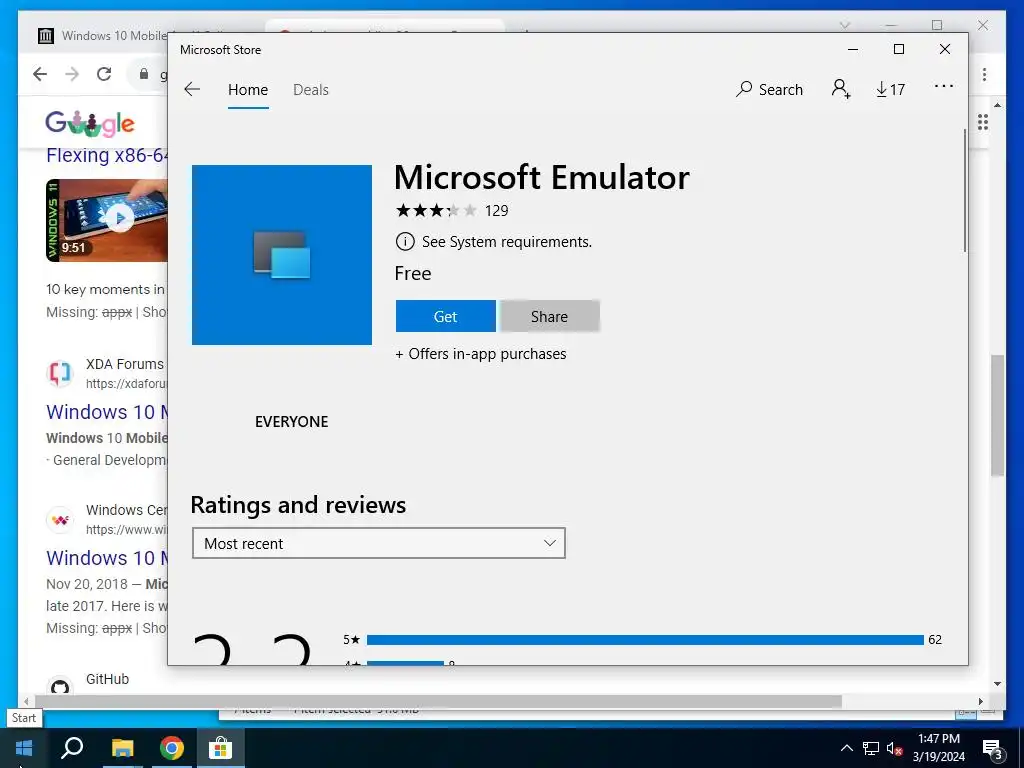Click the Store window vertical scrollbar

coord(965,191)
